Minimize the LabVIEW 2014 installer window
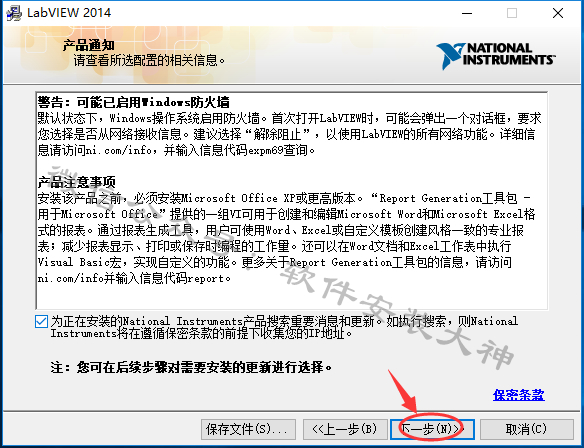The width and height of the screenshot is (584, 448). pos(467,13)
